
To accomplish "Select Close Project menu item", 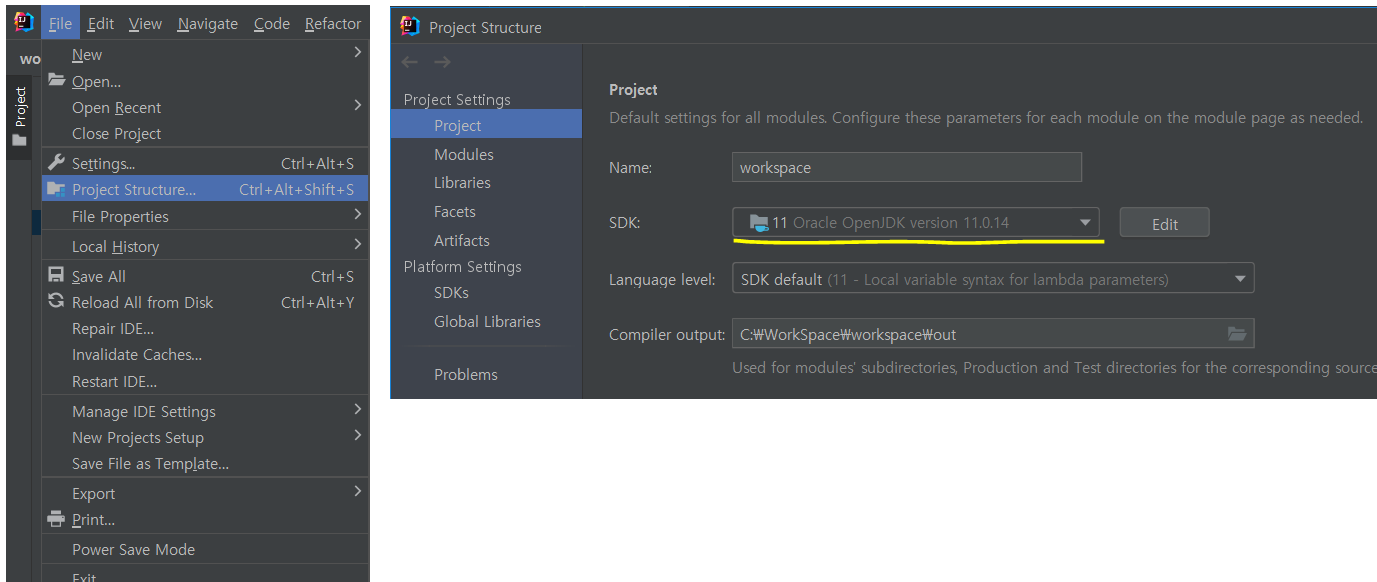I will tap(205, 133).
